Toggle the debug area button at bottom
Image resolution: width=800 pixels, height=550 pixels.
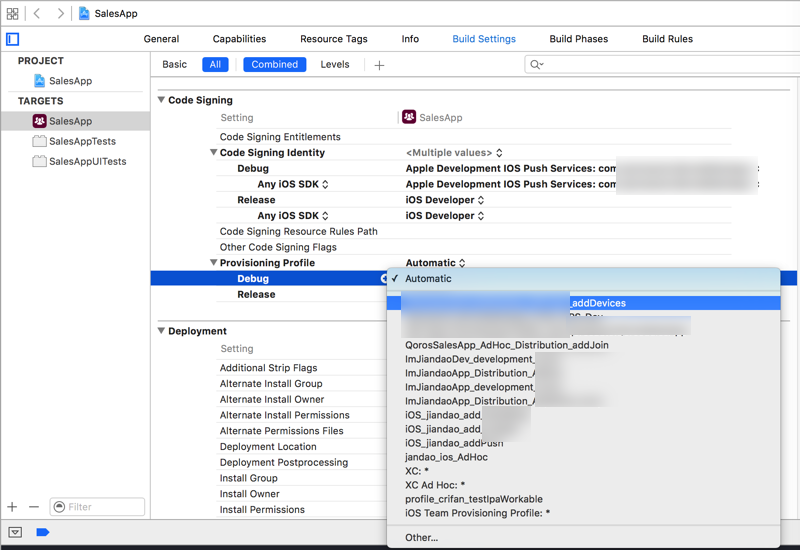(15, 533)
